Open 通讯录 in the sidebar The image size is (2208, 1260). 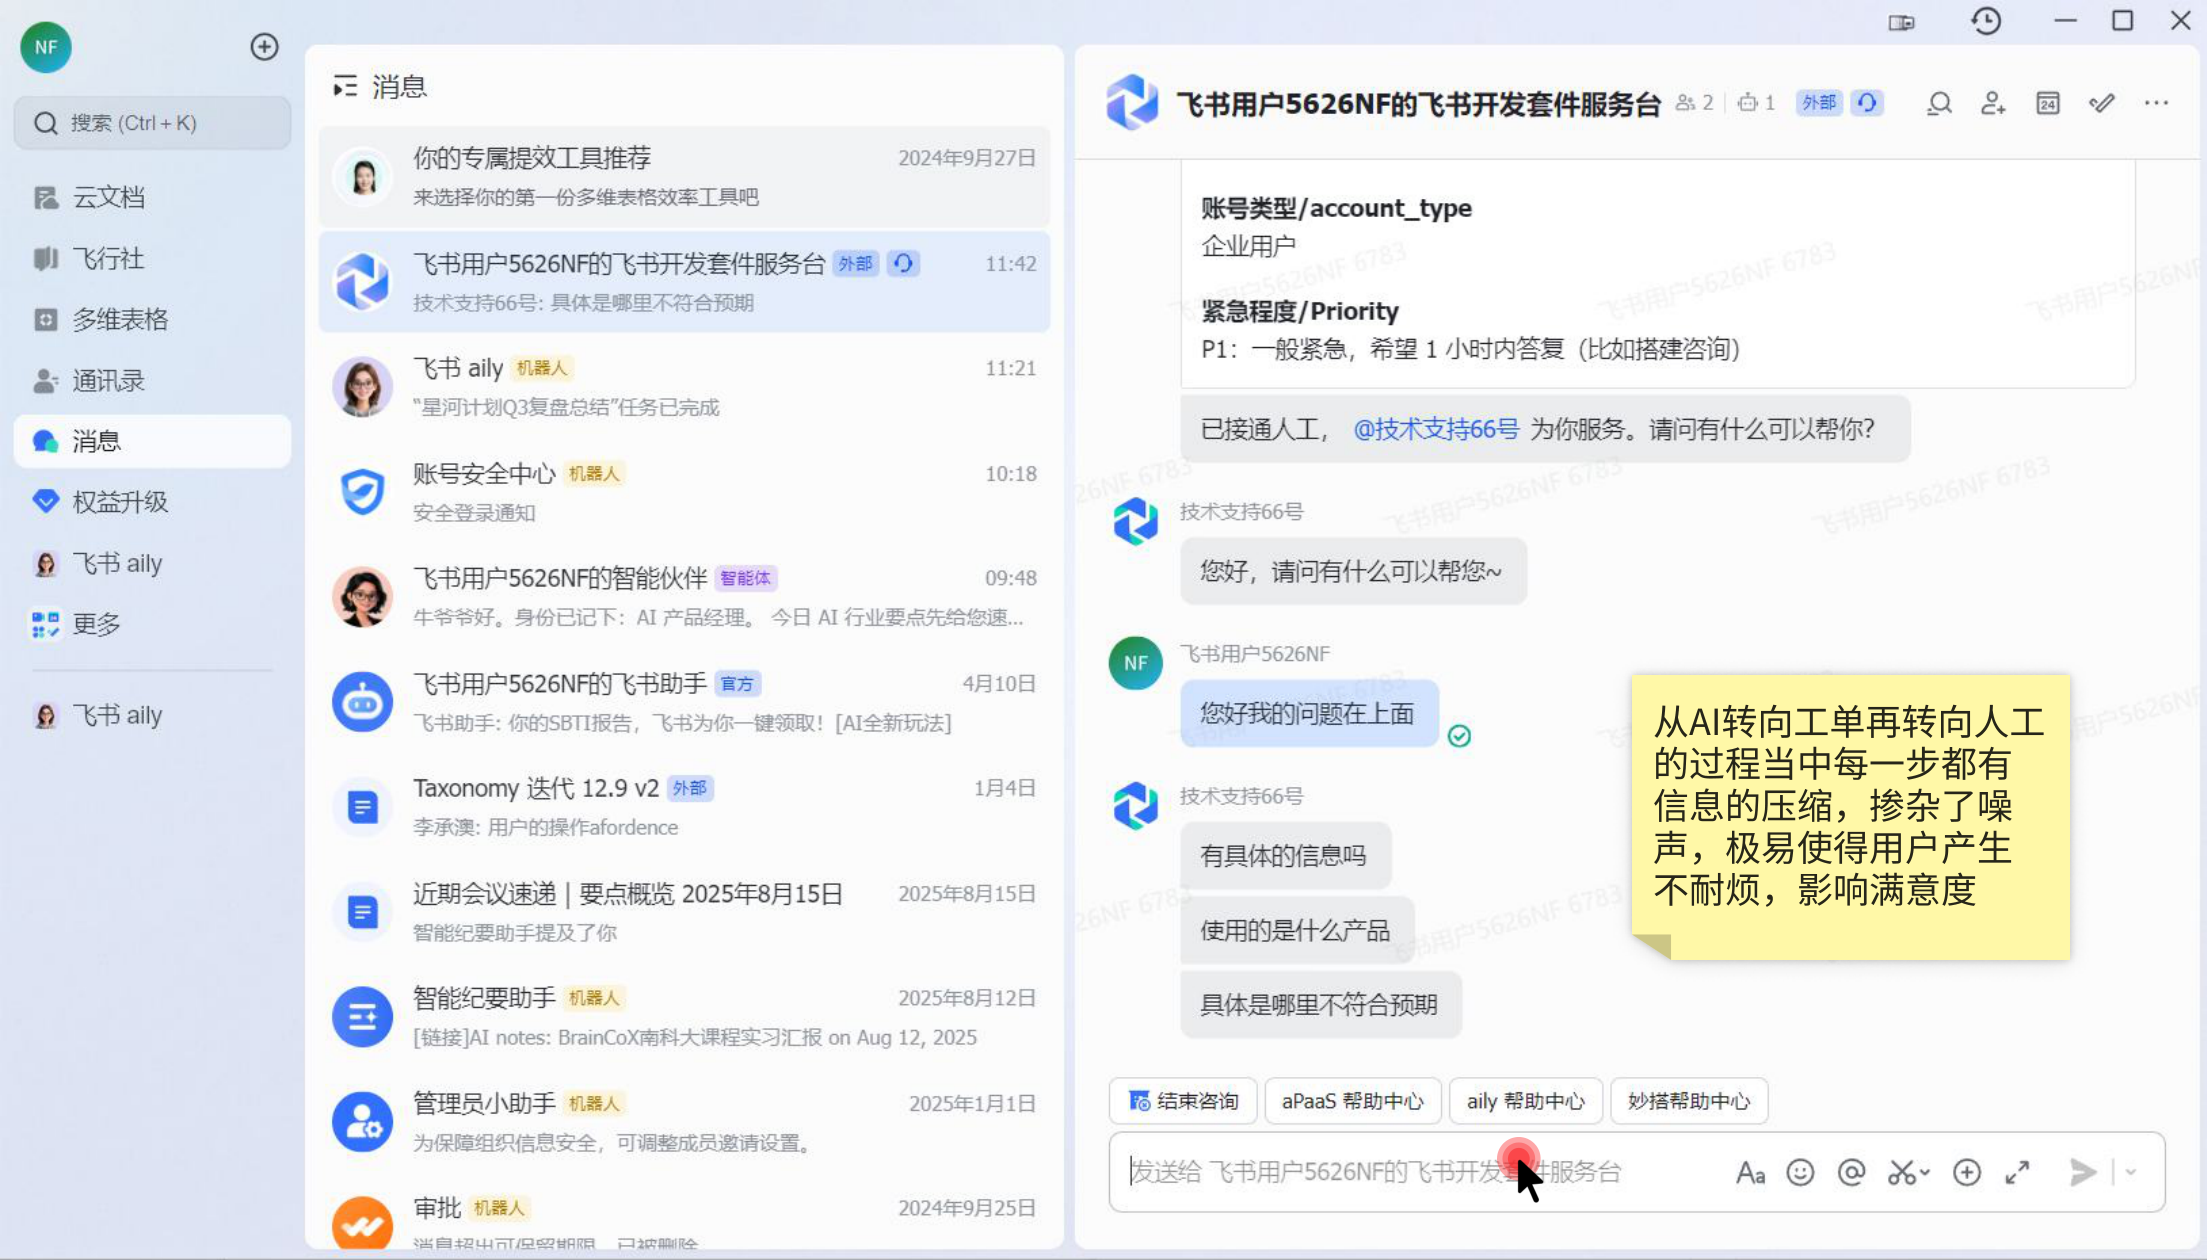[152, 380]
